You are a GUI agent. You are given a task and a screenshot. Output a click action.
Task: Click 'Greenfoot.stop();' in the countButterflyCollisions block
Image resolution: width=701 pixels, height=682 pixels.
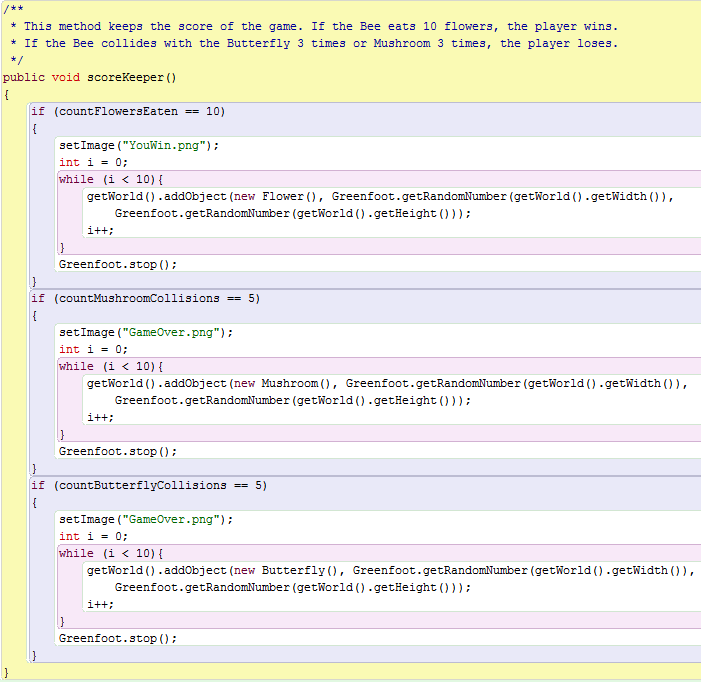(x=118, y=639)
